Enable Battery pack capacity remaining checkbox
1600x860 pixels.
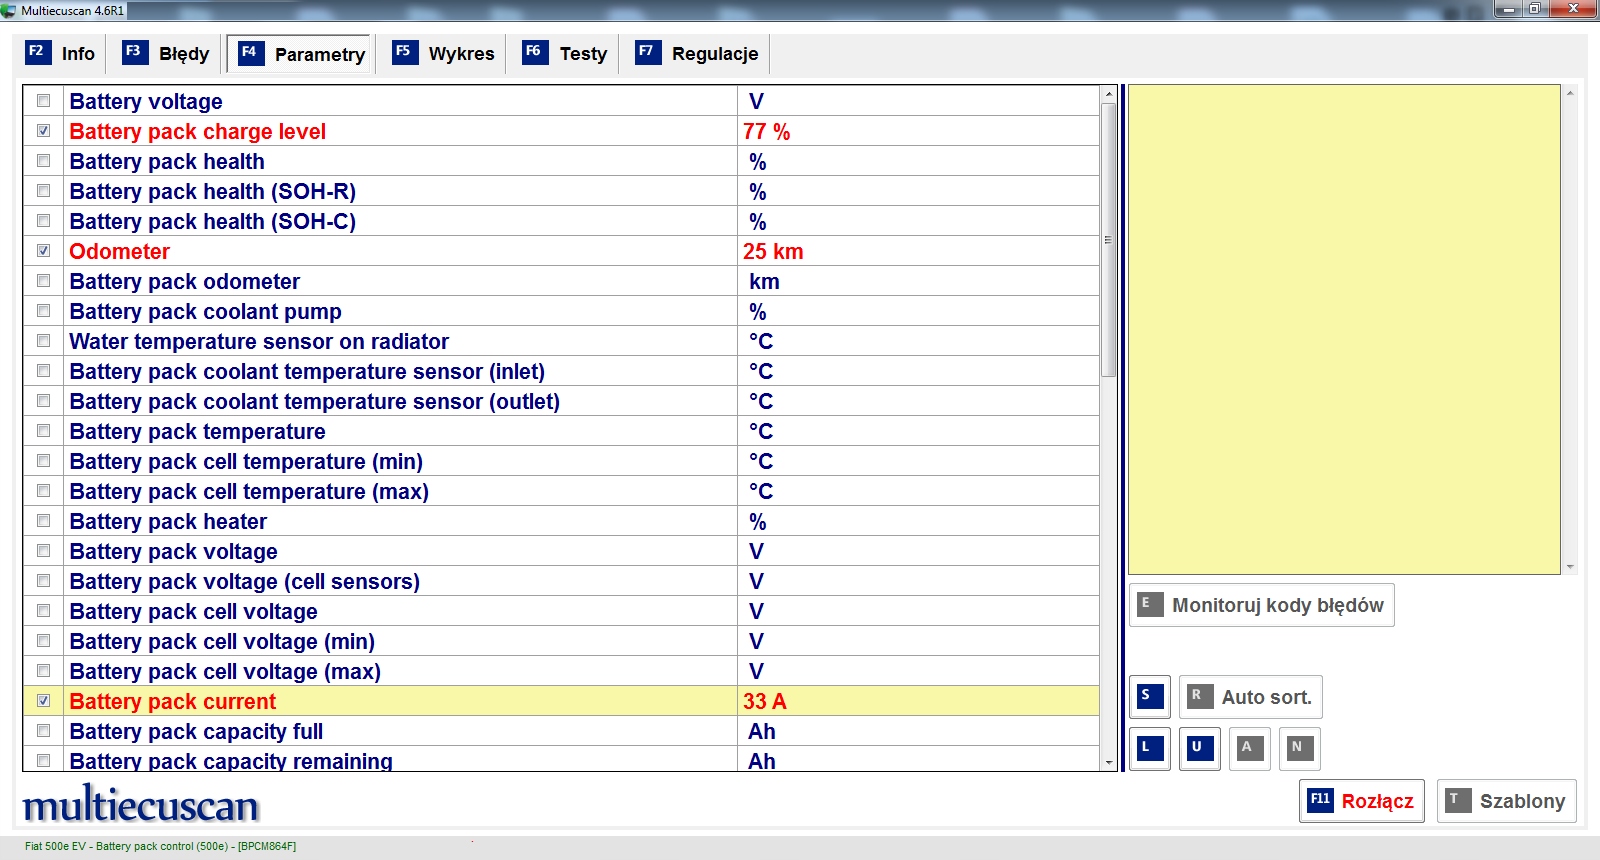click(x=43, y=761)
